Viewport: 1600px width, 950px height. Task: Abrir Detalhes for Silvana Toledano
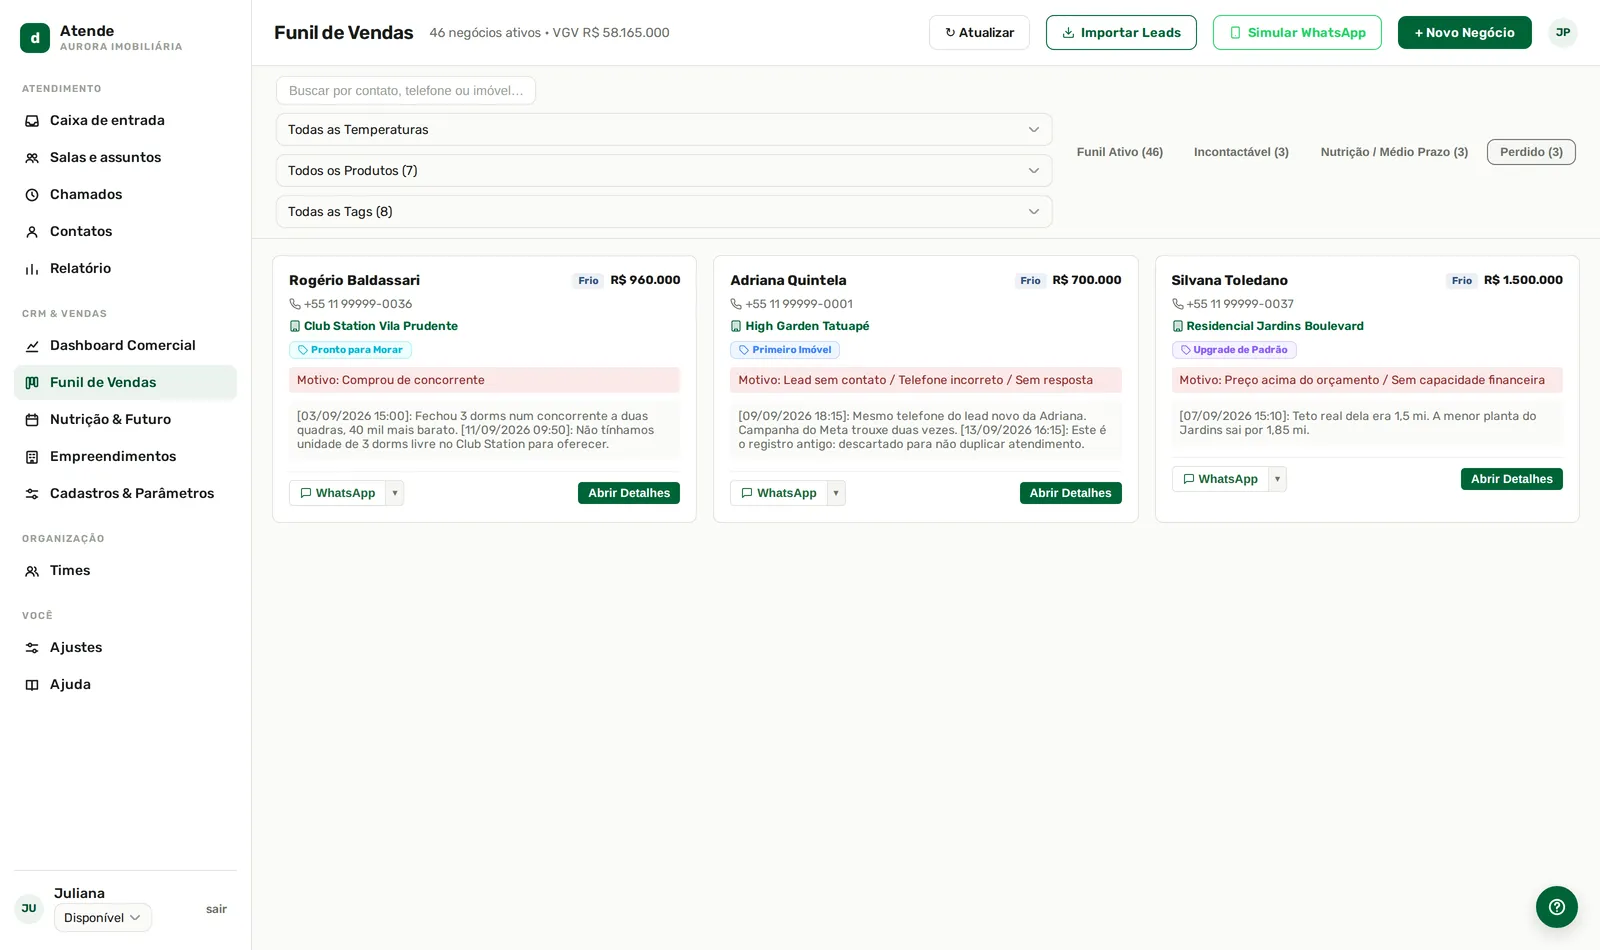pyautogui.click(x=1512, y=479)
